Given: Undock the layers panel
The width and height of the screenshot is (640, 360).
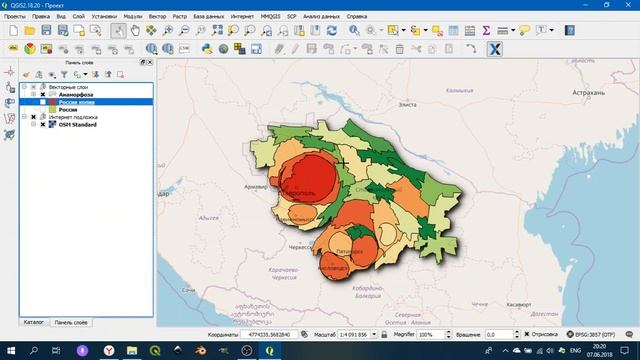Looking at the screenshot, I should (143, 62).
